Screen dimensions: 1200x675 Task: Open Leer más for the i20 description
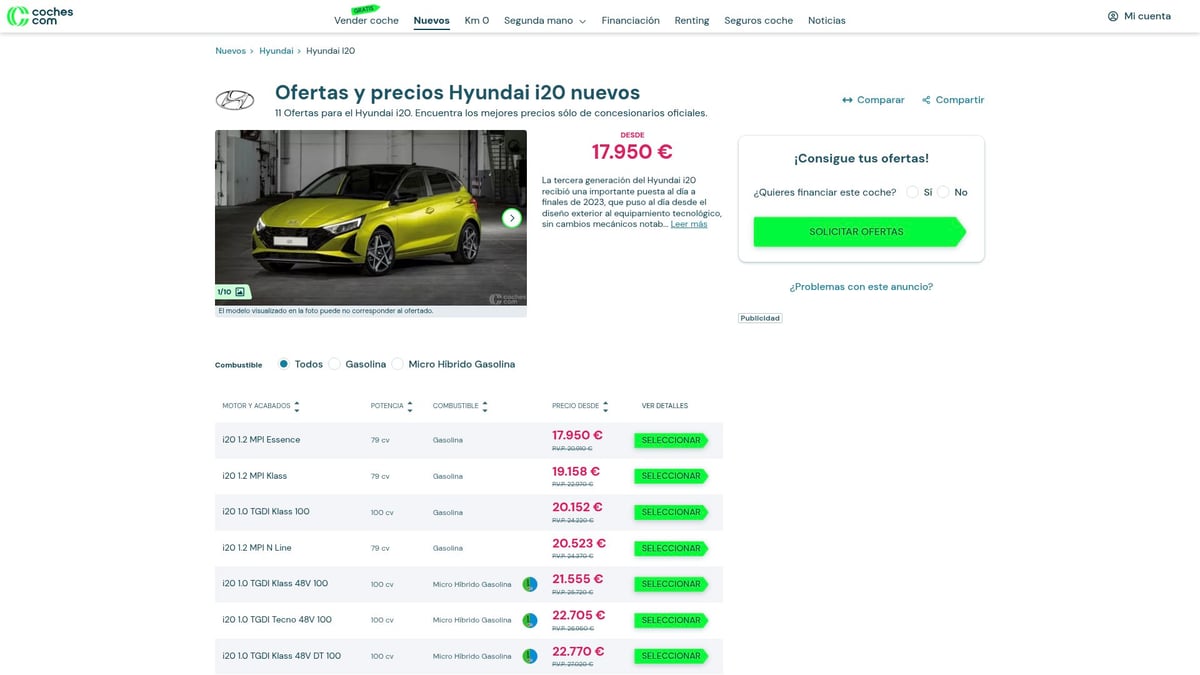click(x=687, y=223)
